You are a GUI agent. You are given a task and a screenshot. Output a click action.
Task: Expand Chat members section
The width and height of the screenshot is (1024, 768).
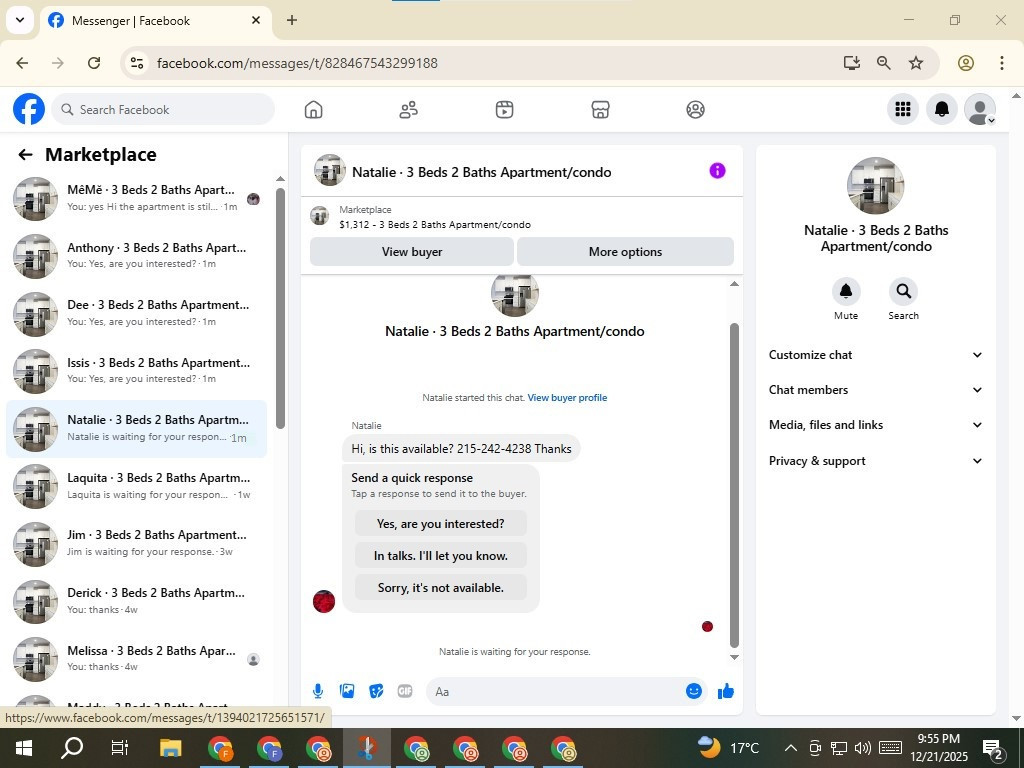coord(875,390)
